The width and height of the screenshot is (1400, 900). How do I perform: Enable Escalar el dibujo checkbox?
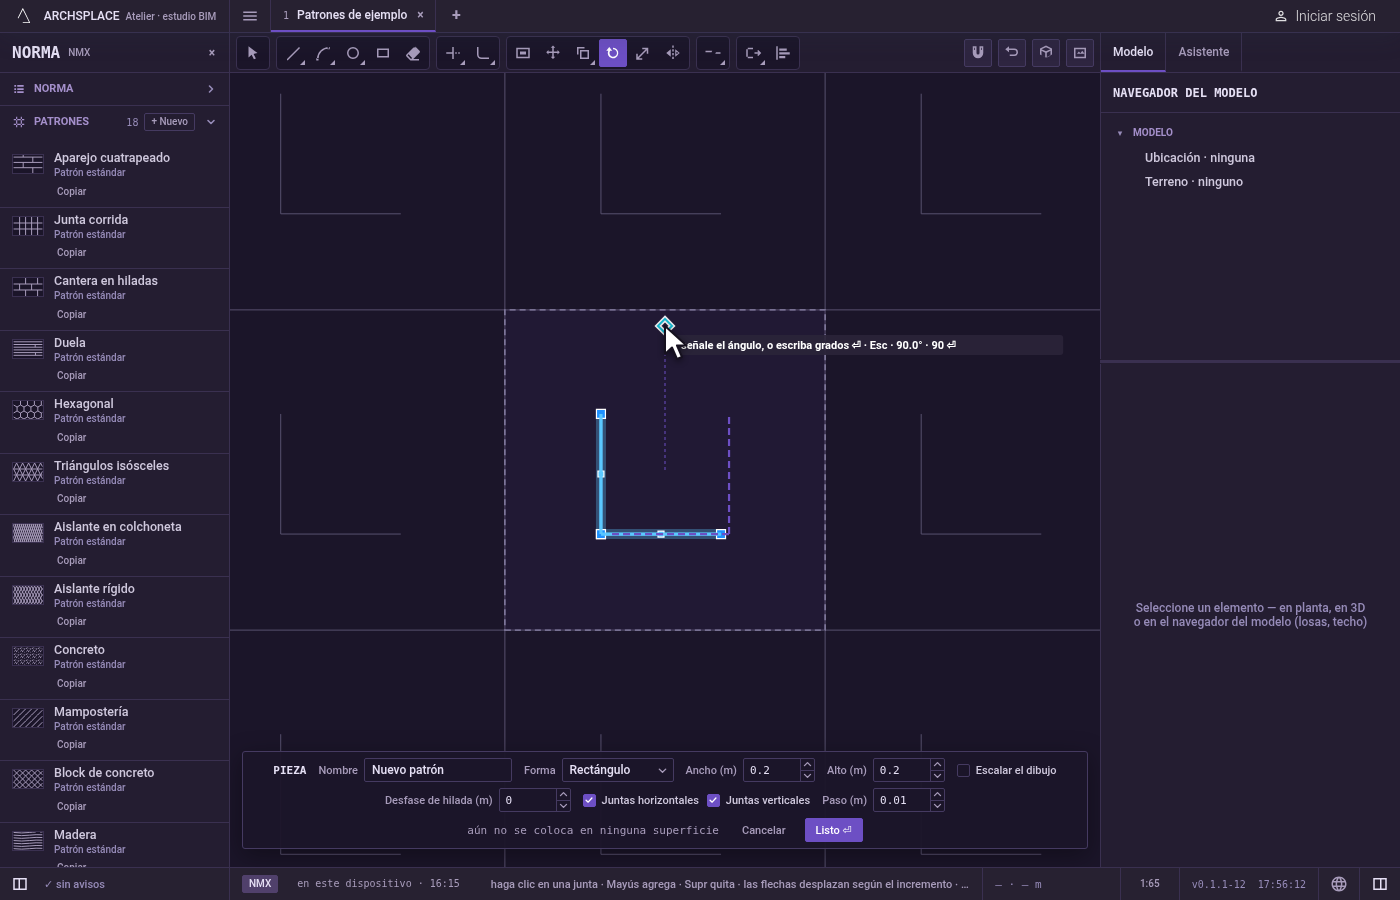coord(963,770)
